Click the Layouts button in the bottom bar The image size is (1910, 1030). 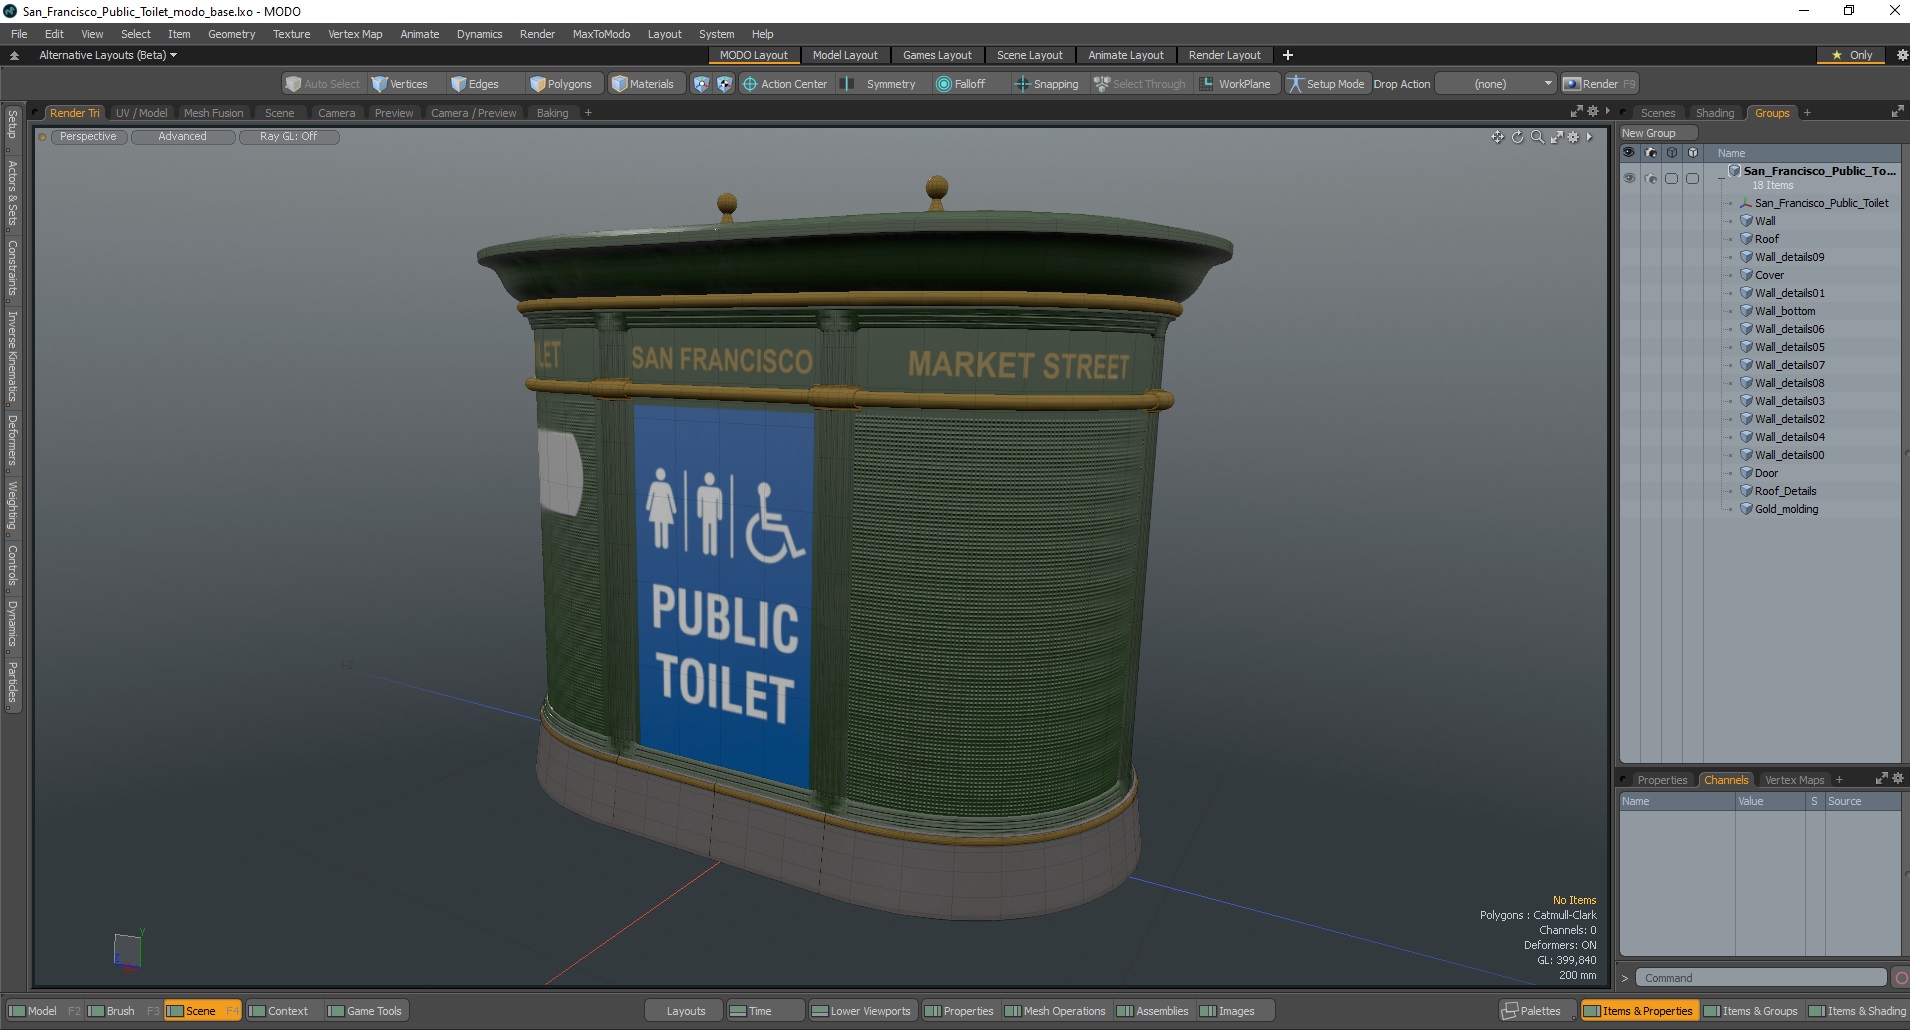pos(686,1011)
